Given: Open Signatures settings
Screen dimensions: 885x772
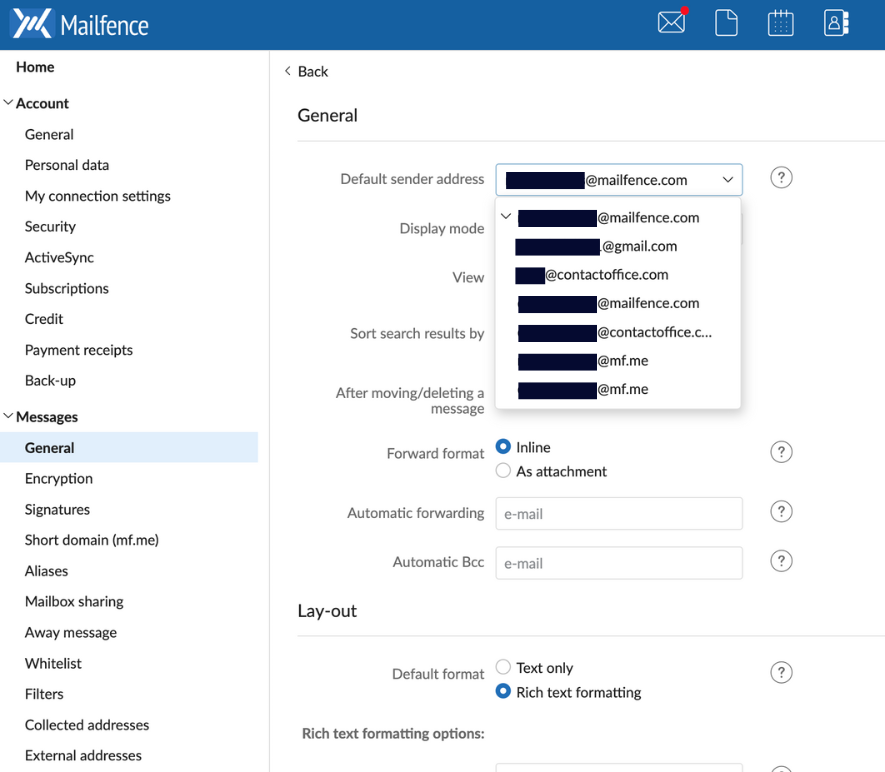Looking at the screenshot, I should [57, 510].
